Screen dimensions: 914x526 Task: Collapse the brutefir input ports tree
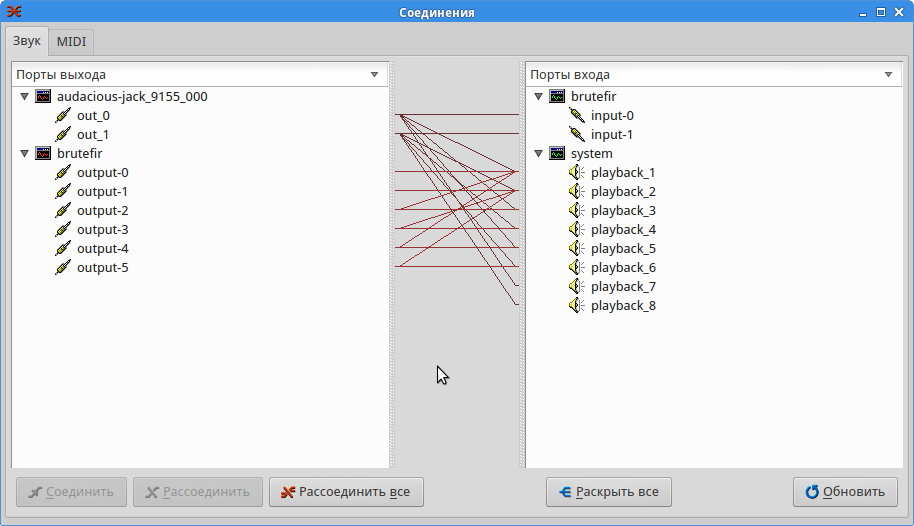click(539, 96)
